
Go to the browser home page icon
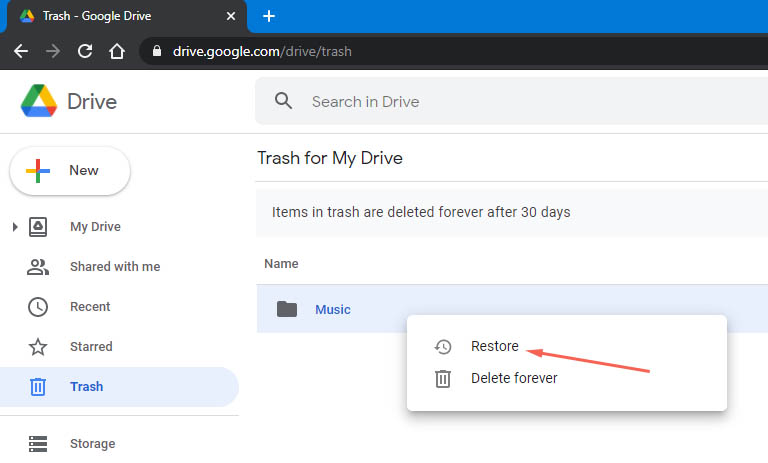click(x=117, y=51)
